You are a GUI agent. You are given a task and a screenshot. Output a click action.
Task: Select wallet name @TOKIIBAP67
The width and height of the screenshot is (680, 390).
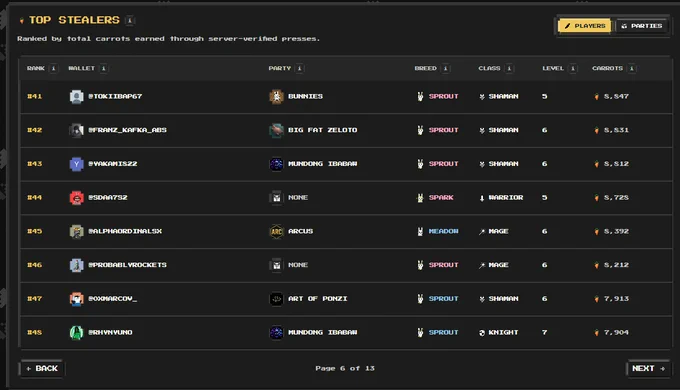[x=115, y=96]
